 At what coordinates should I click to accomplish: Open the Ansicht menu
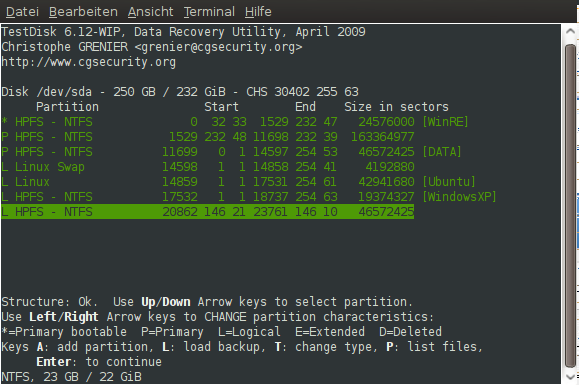coord(150,12)
